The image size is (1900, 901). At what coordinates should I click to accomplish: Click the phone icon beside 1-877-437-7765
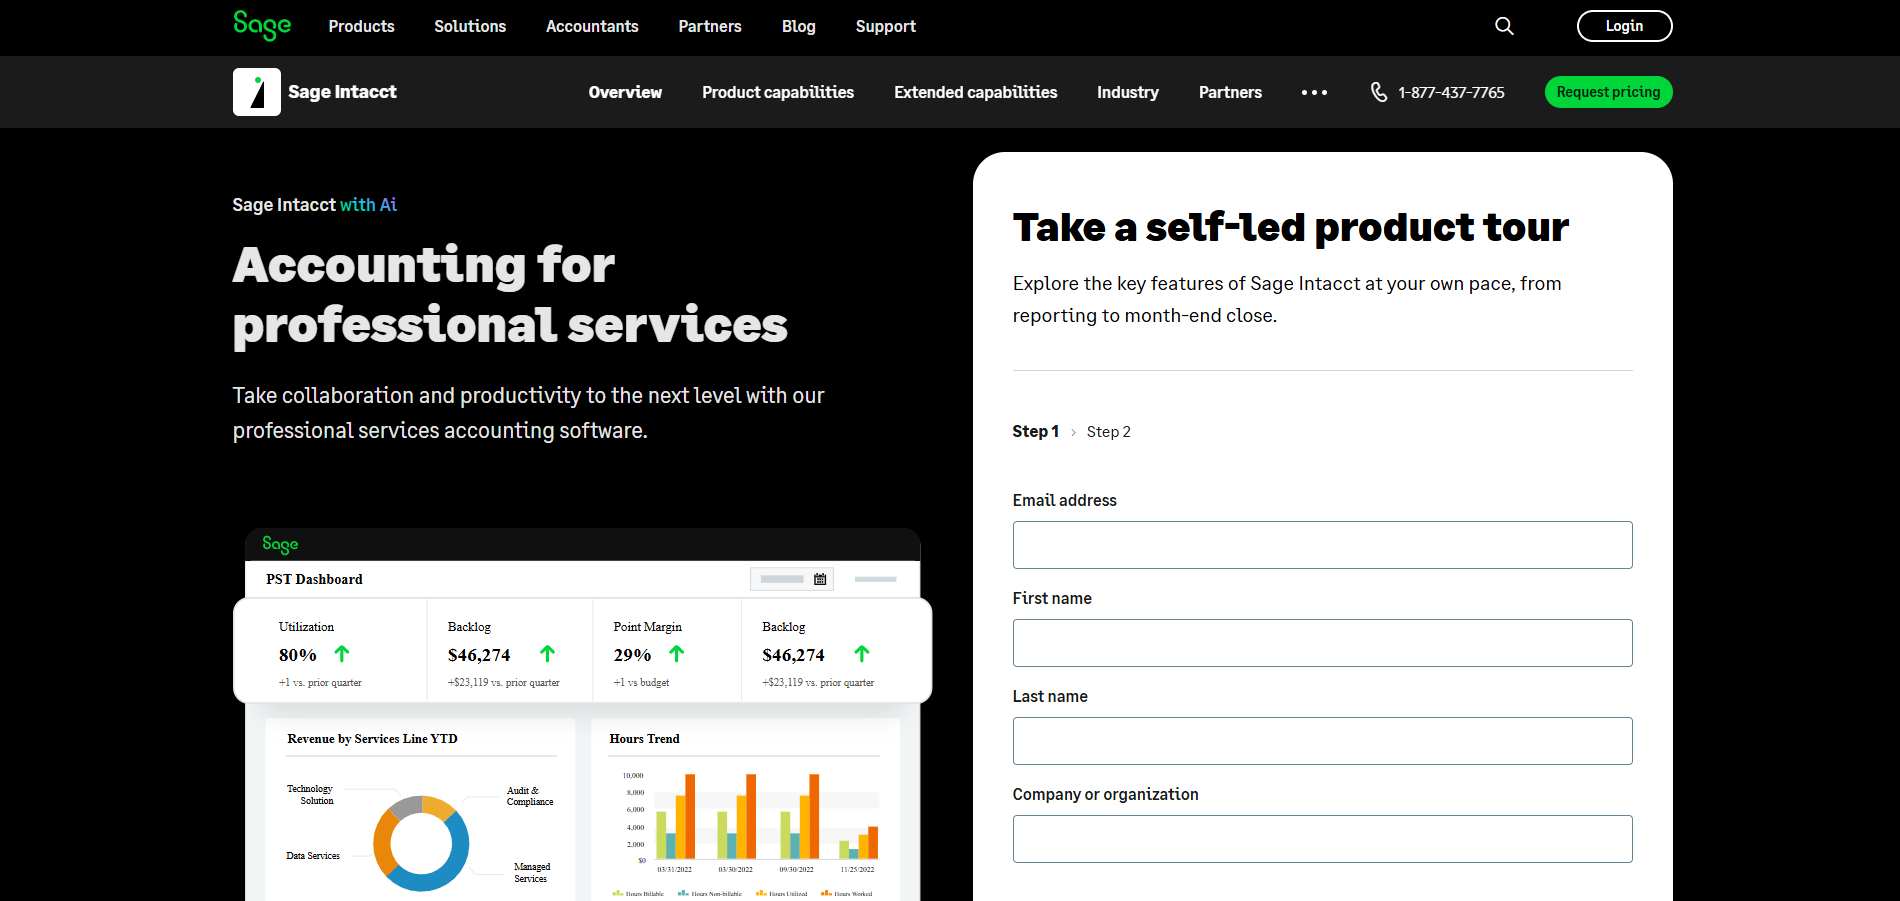[x=1379, y=92]
